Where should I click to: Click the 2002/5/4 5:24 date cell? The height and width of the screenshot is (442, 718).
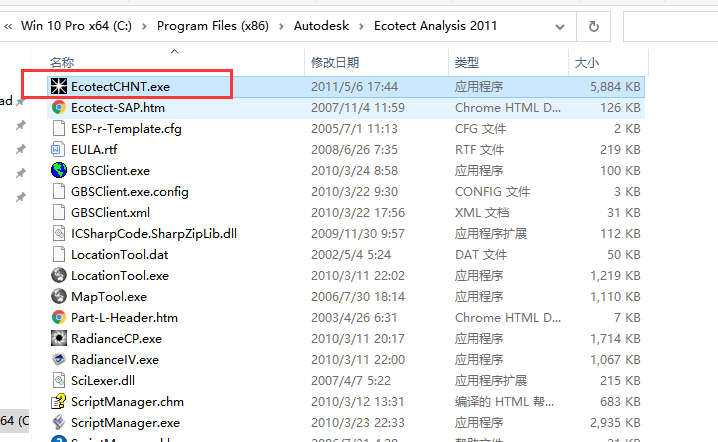(351, 255)
